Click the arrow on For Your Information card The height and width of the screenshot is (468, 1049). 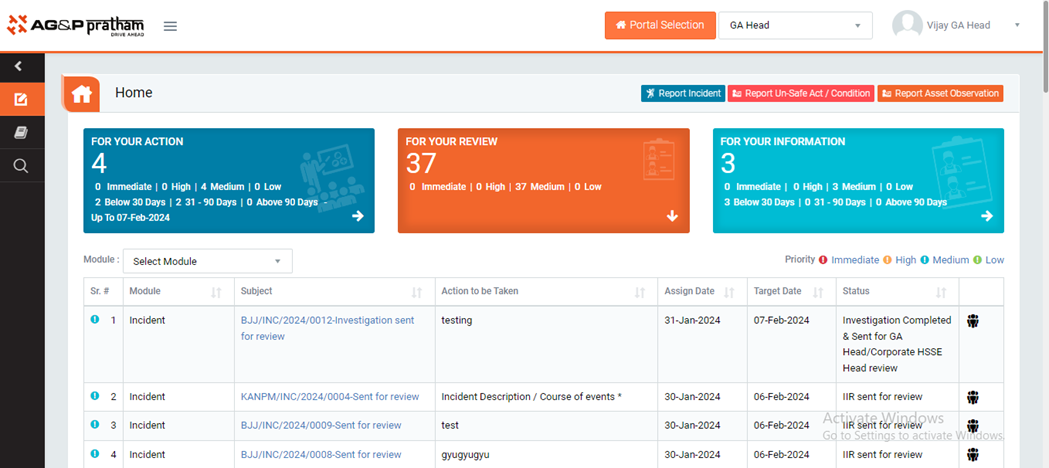tap(986, 216)
